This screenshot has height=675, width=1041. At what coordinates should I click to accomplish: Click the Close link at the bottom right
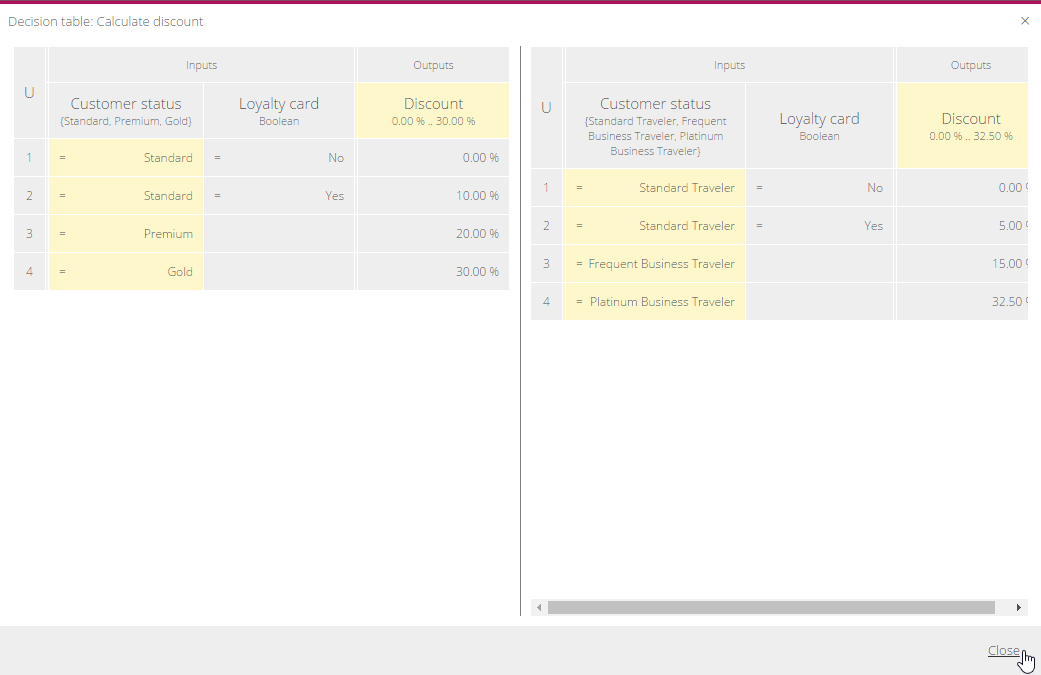pyautogui.click(x=1003, y=650)
